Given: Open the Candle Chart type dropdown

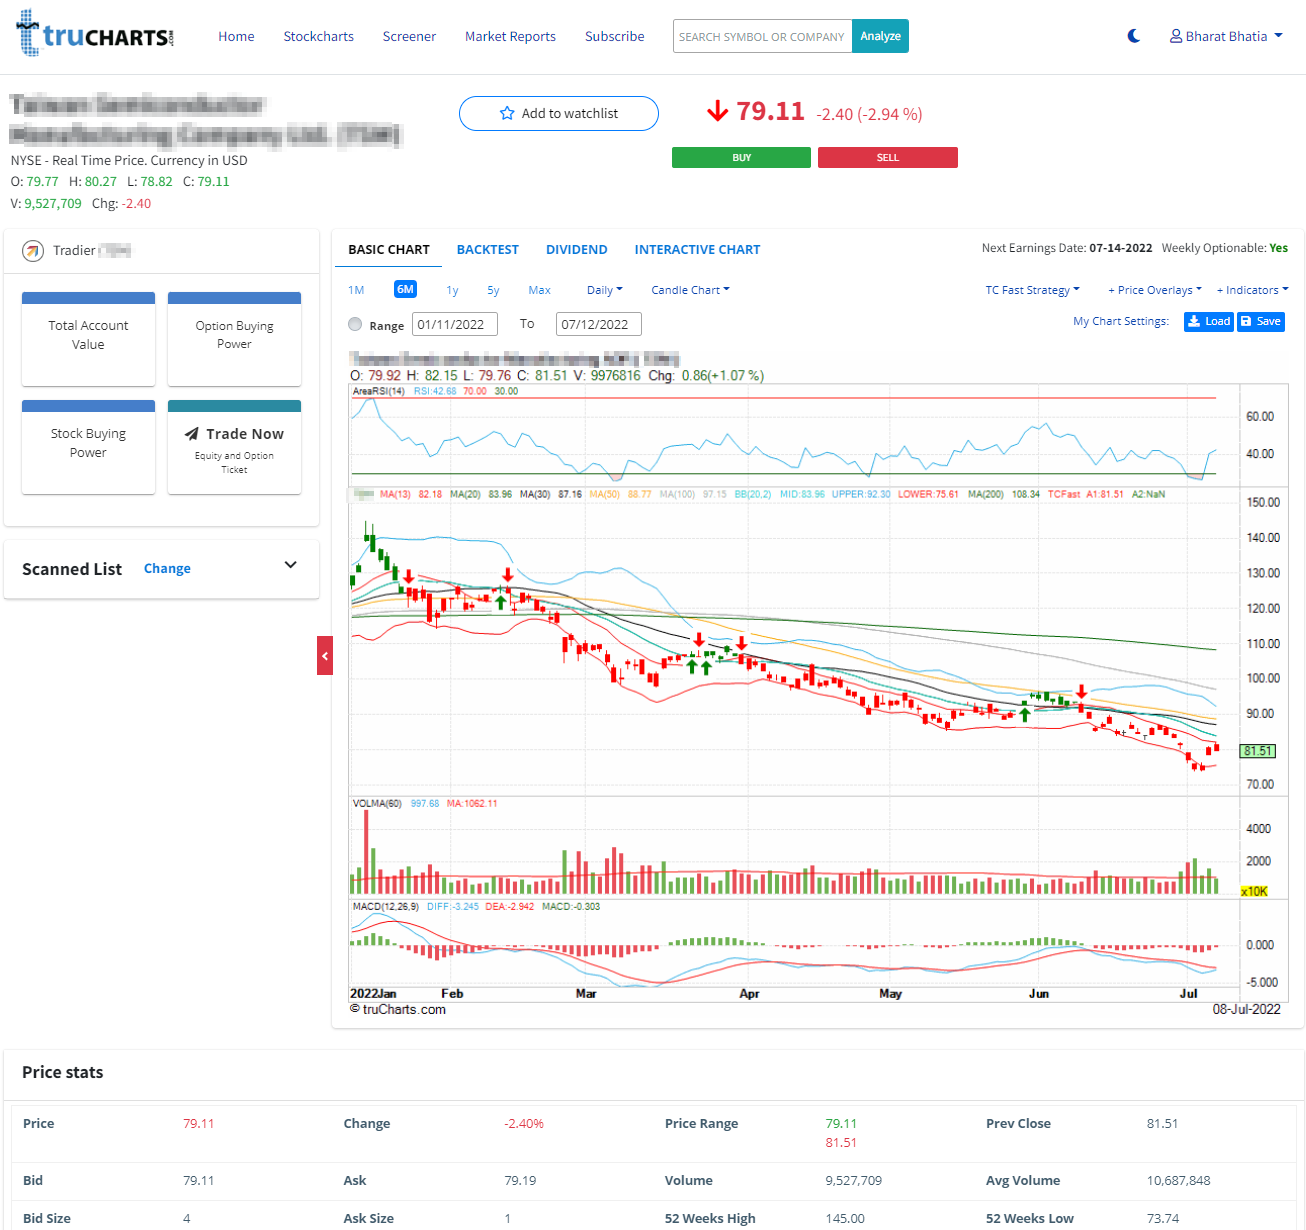Looking at the screenshot, I should click(x=689, y=289).
